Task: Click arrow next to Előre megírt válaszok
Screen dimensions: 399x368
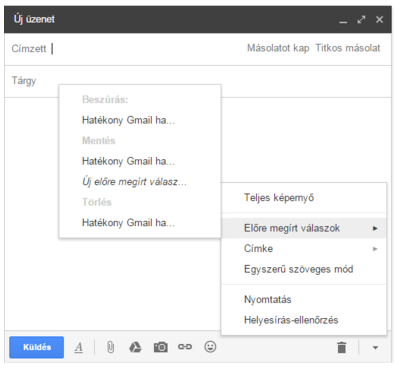Action: pyautogui.click(x=375, y=228)
